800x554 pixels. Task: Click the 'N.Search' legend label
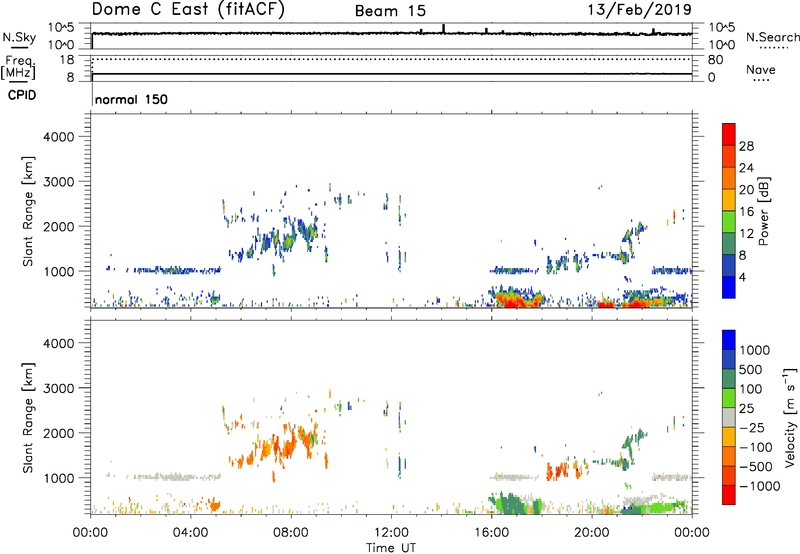[x=772, y=37]
